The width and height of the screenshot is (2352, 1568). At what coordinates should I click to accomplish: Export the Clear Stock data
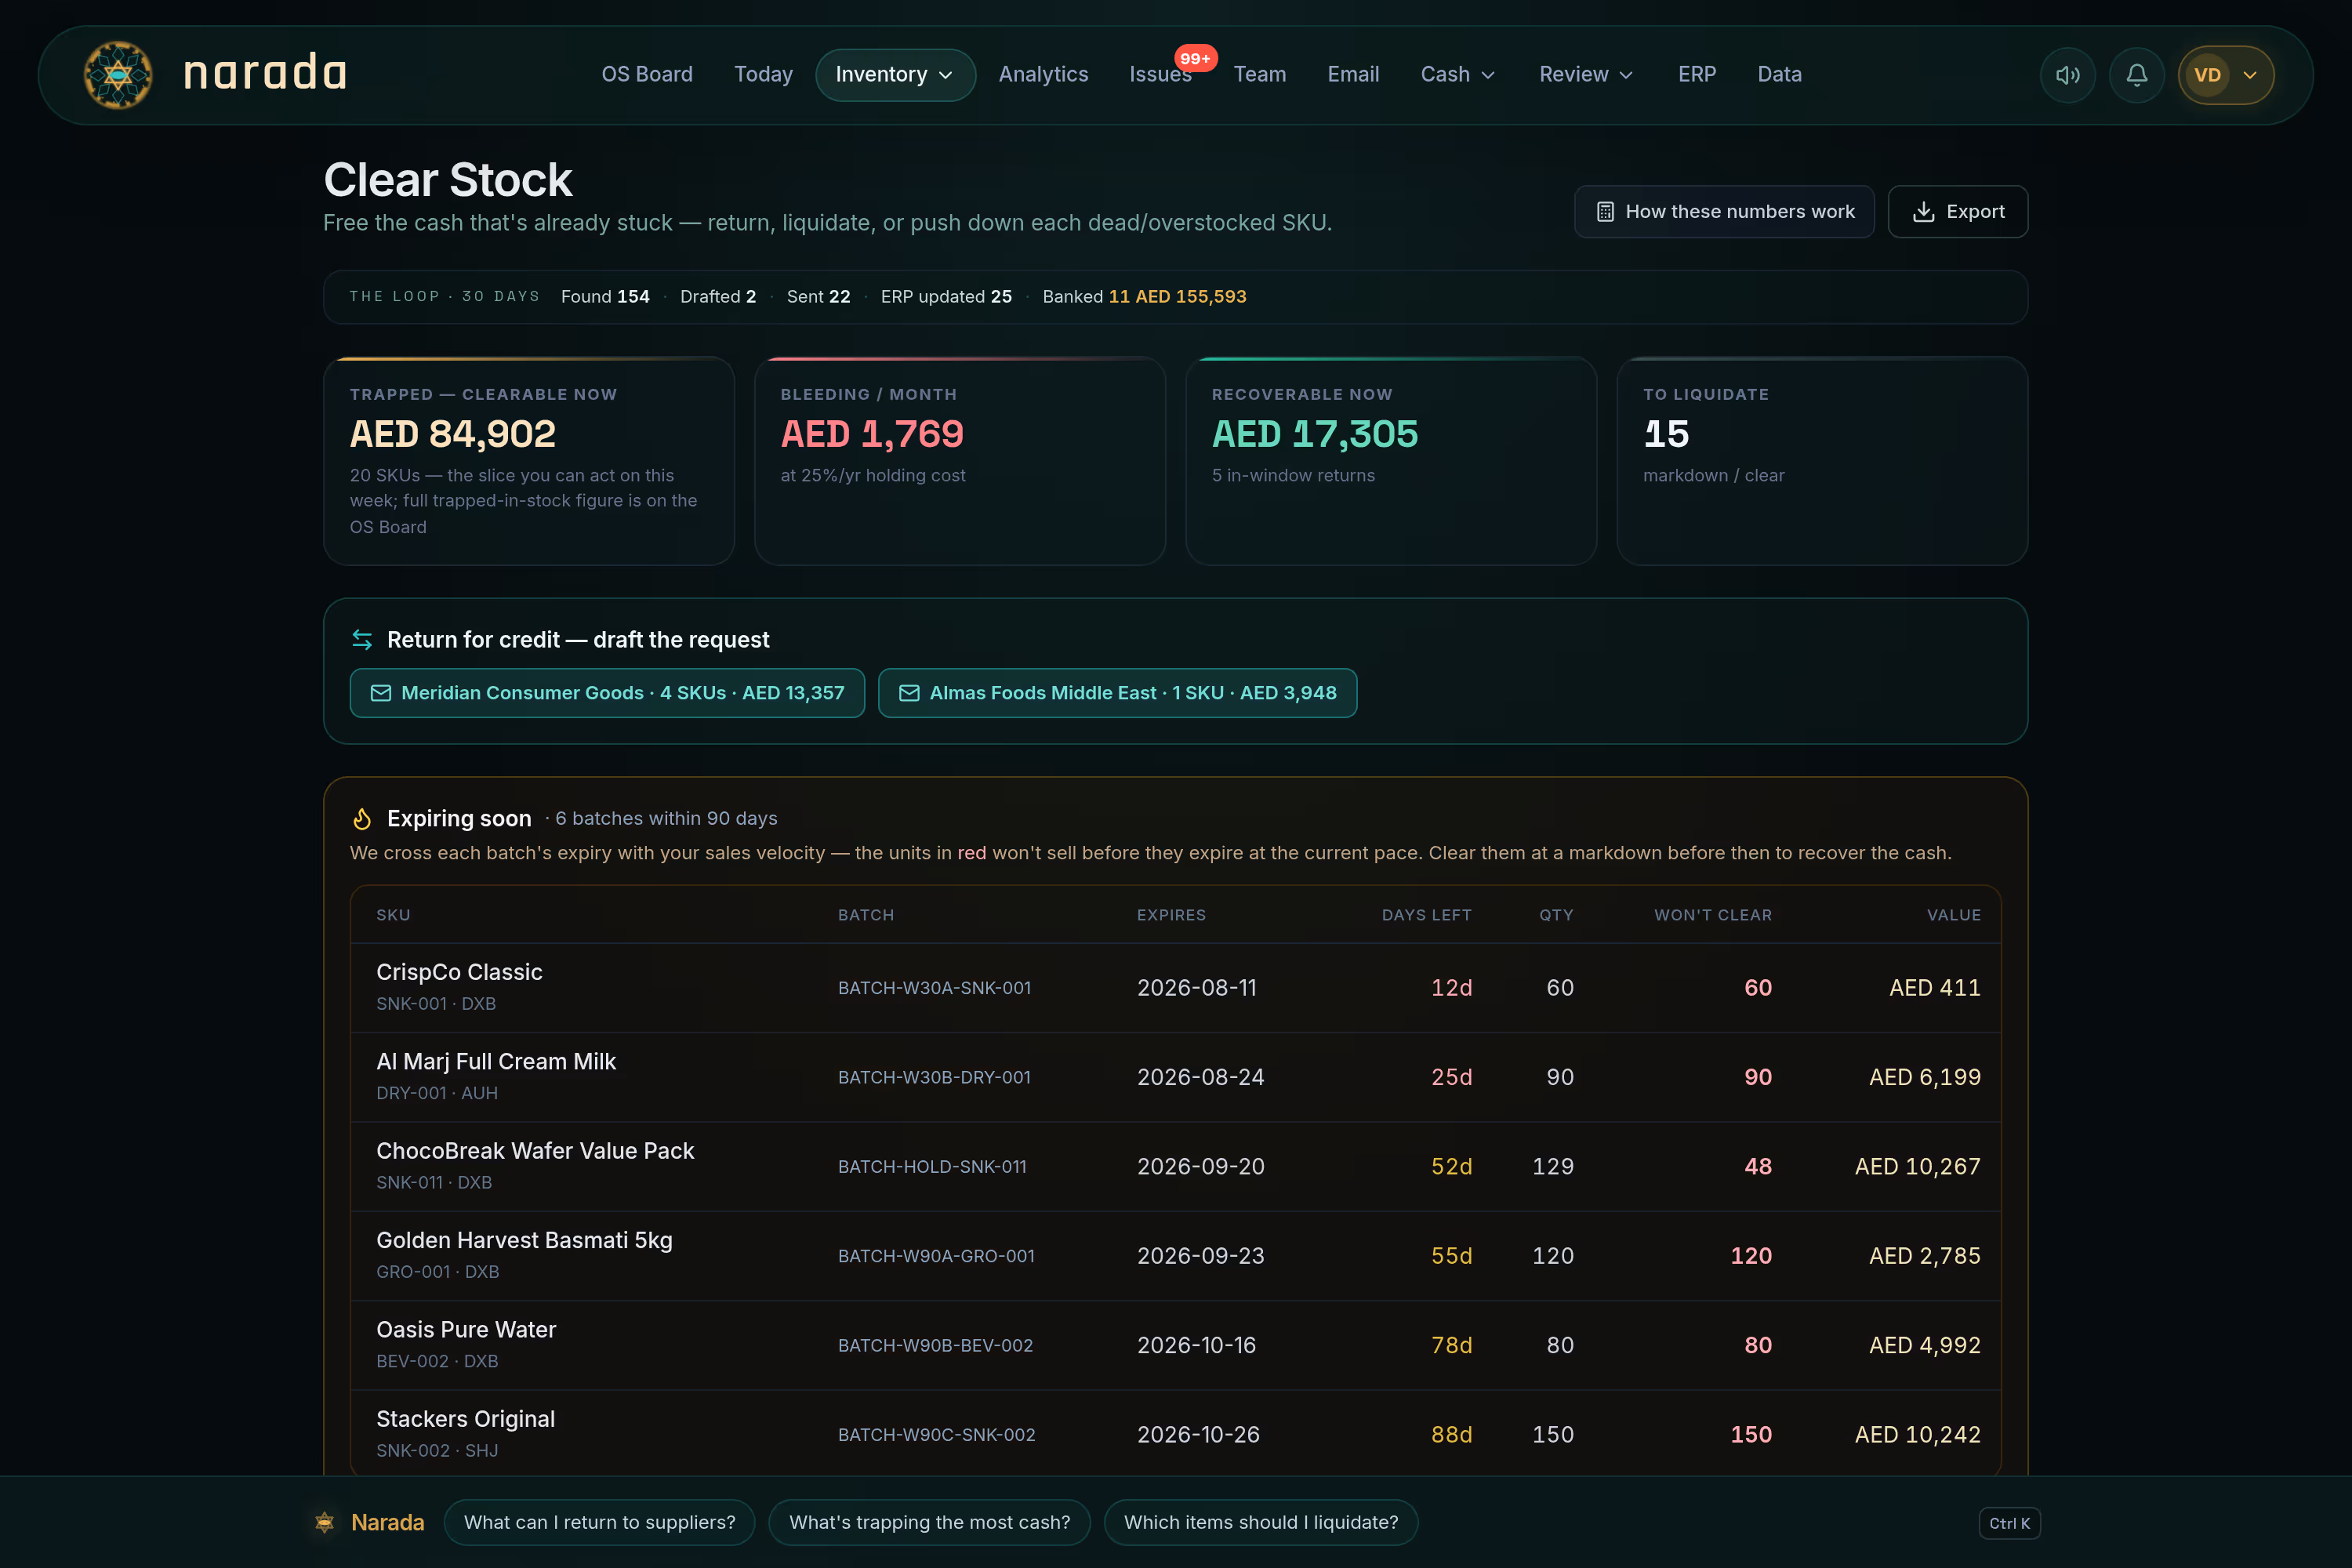[x=1957, y=212]
